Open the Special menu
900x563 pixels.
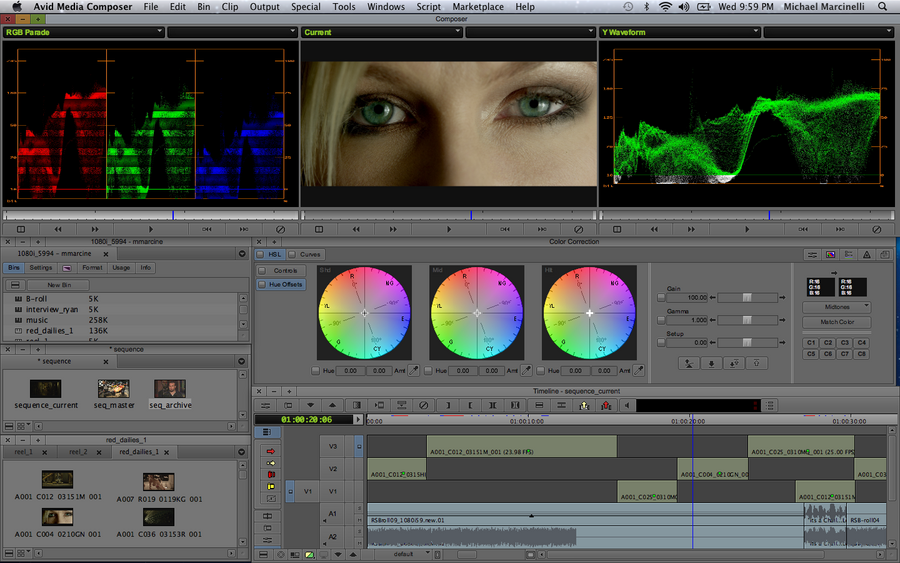pyautogui.click(x=306, y=7)
